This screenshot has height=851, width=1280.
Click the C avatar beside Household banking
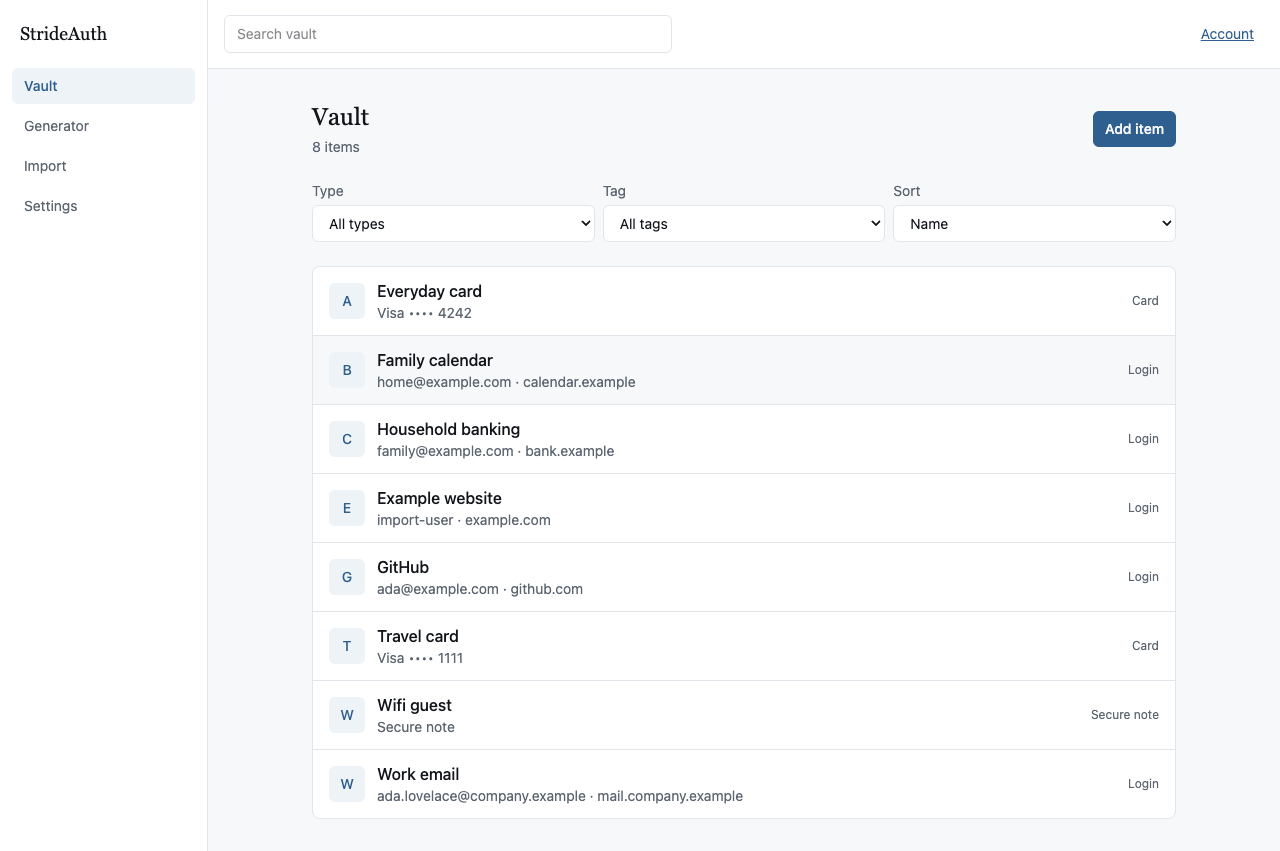[347, 439]
